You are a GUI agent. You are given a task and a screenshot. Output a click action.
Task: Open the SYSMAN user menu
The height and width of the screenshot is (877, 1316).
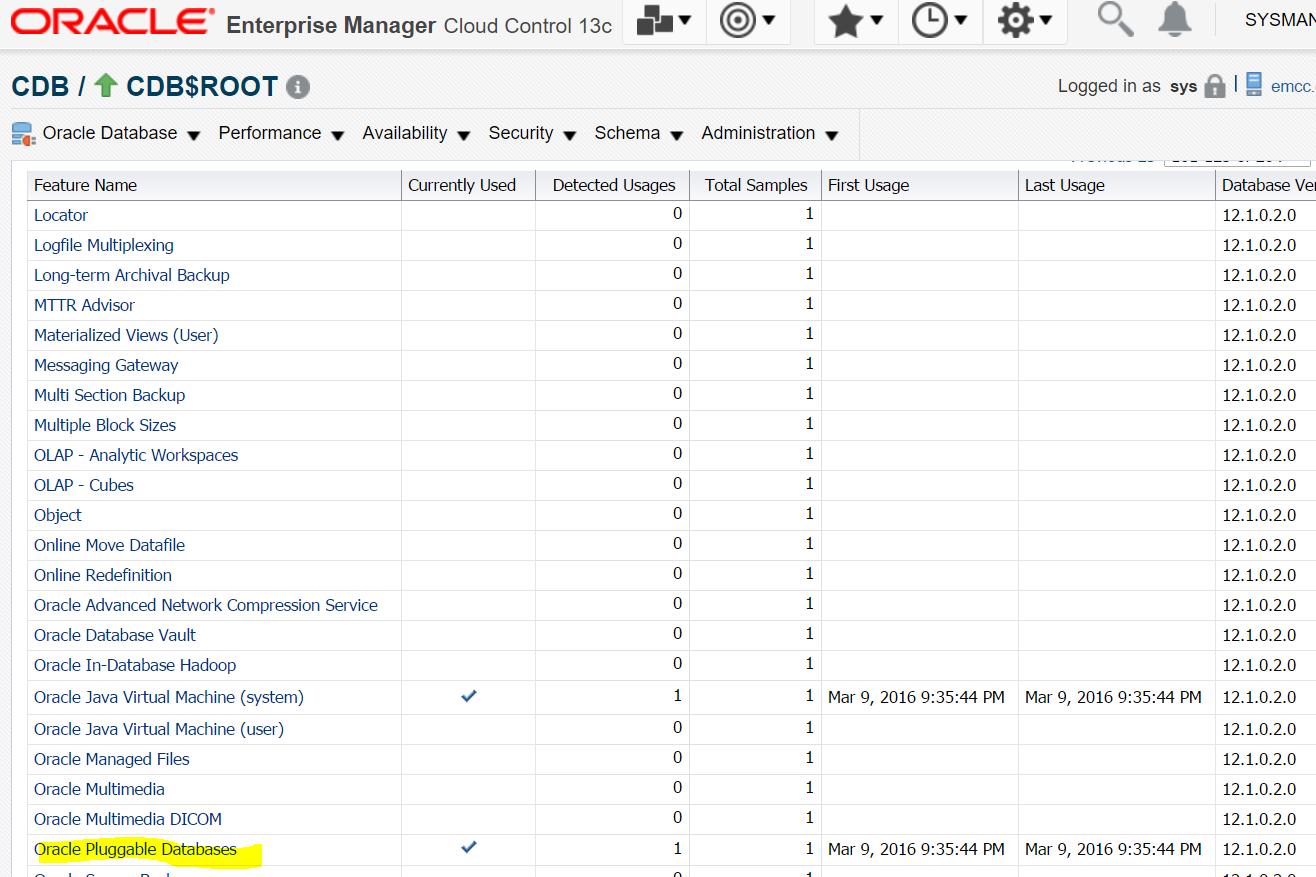(1279, 20)
